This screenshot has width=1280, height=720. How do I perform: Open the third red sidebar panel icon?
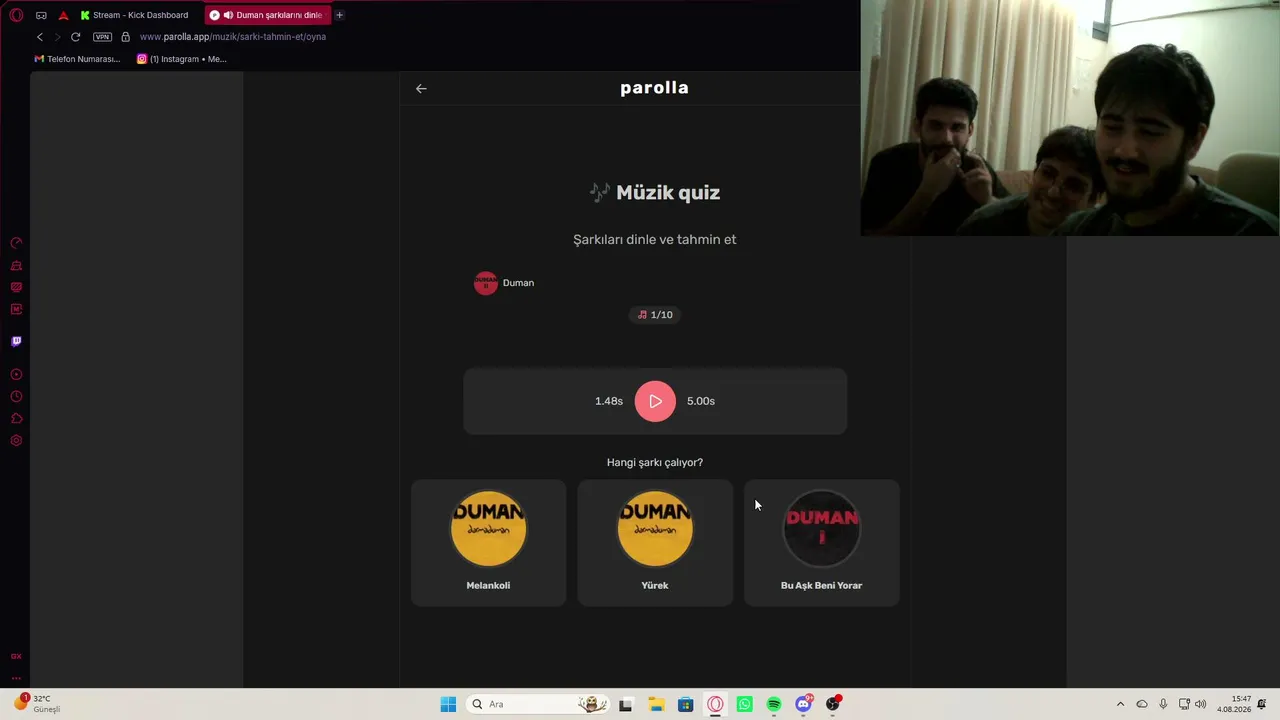coord(16,287)
